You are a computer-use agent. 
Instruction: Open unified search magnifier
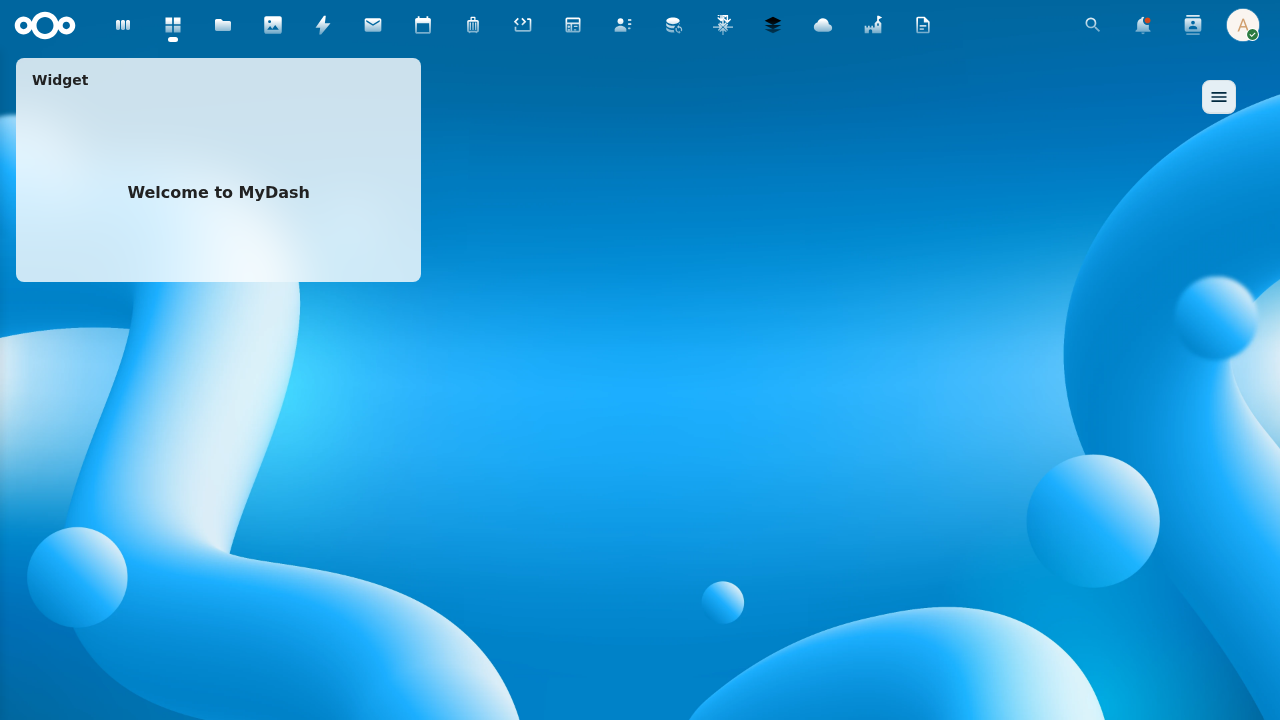coord(1093,25)
